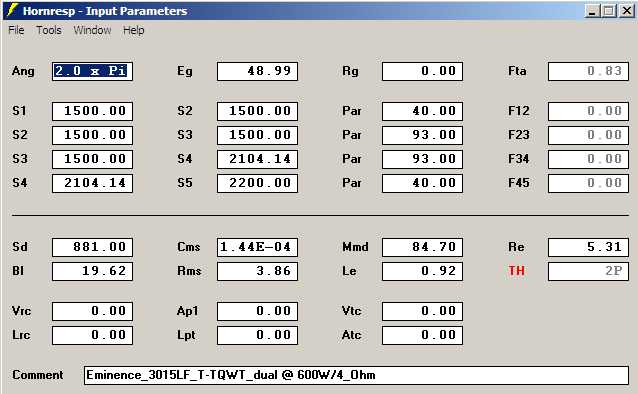Image resolution: width=638 pixels, height=394 pixels.
Task: Click the Mmd label
Action: (355, 247)
